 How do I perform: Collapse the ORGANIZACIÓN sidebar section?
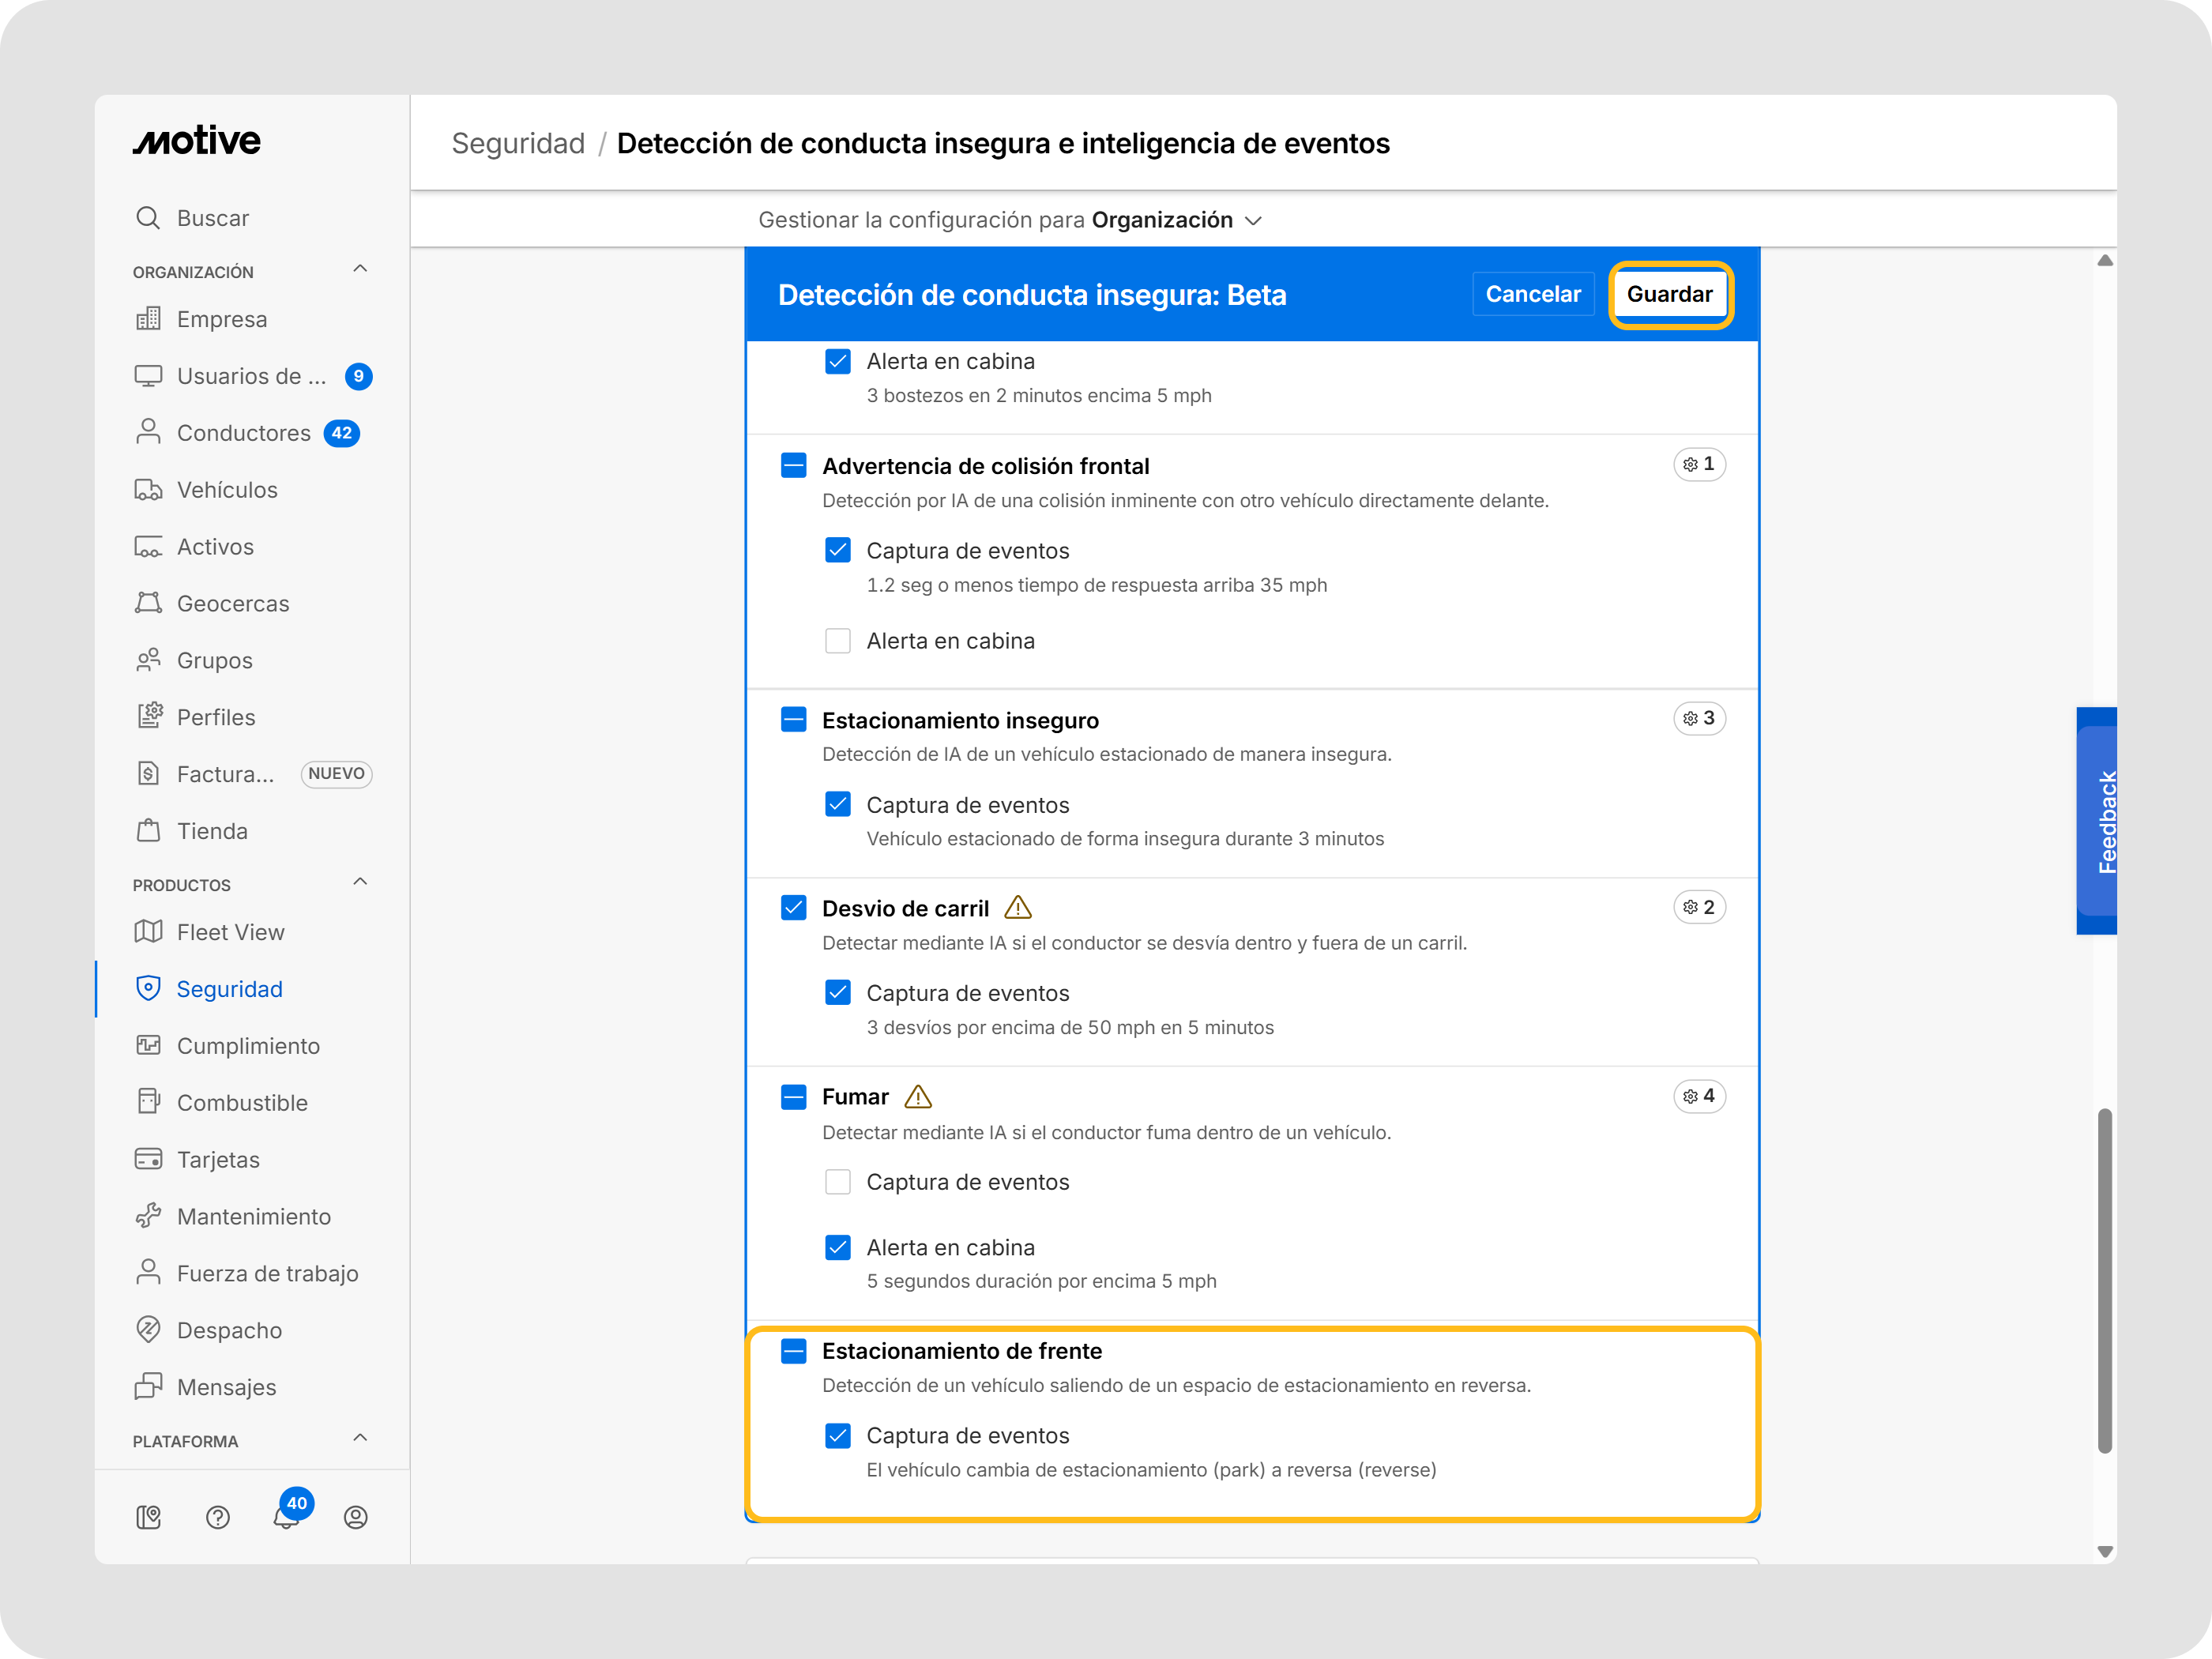click(360, 269)
